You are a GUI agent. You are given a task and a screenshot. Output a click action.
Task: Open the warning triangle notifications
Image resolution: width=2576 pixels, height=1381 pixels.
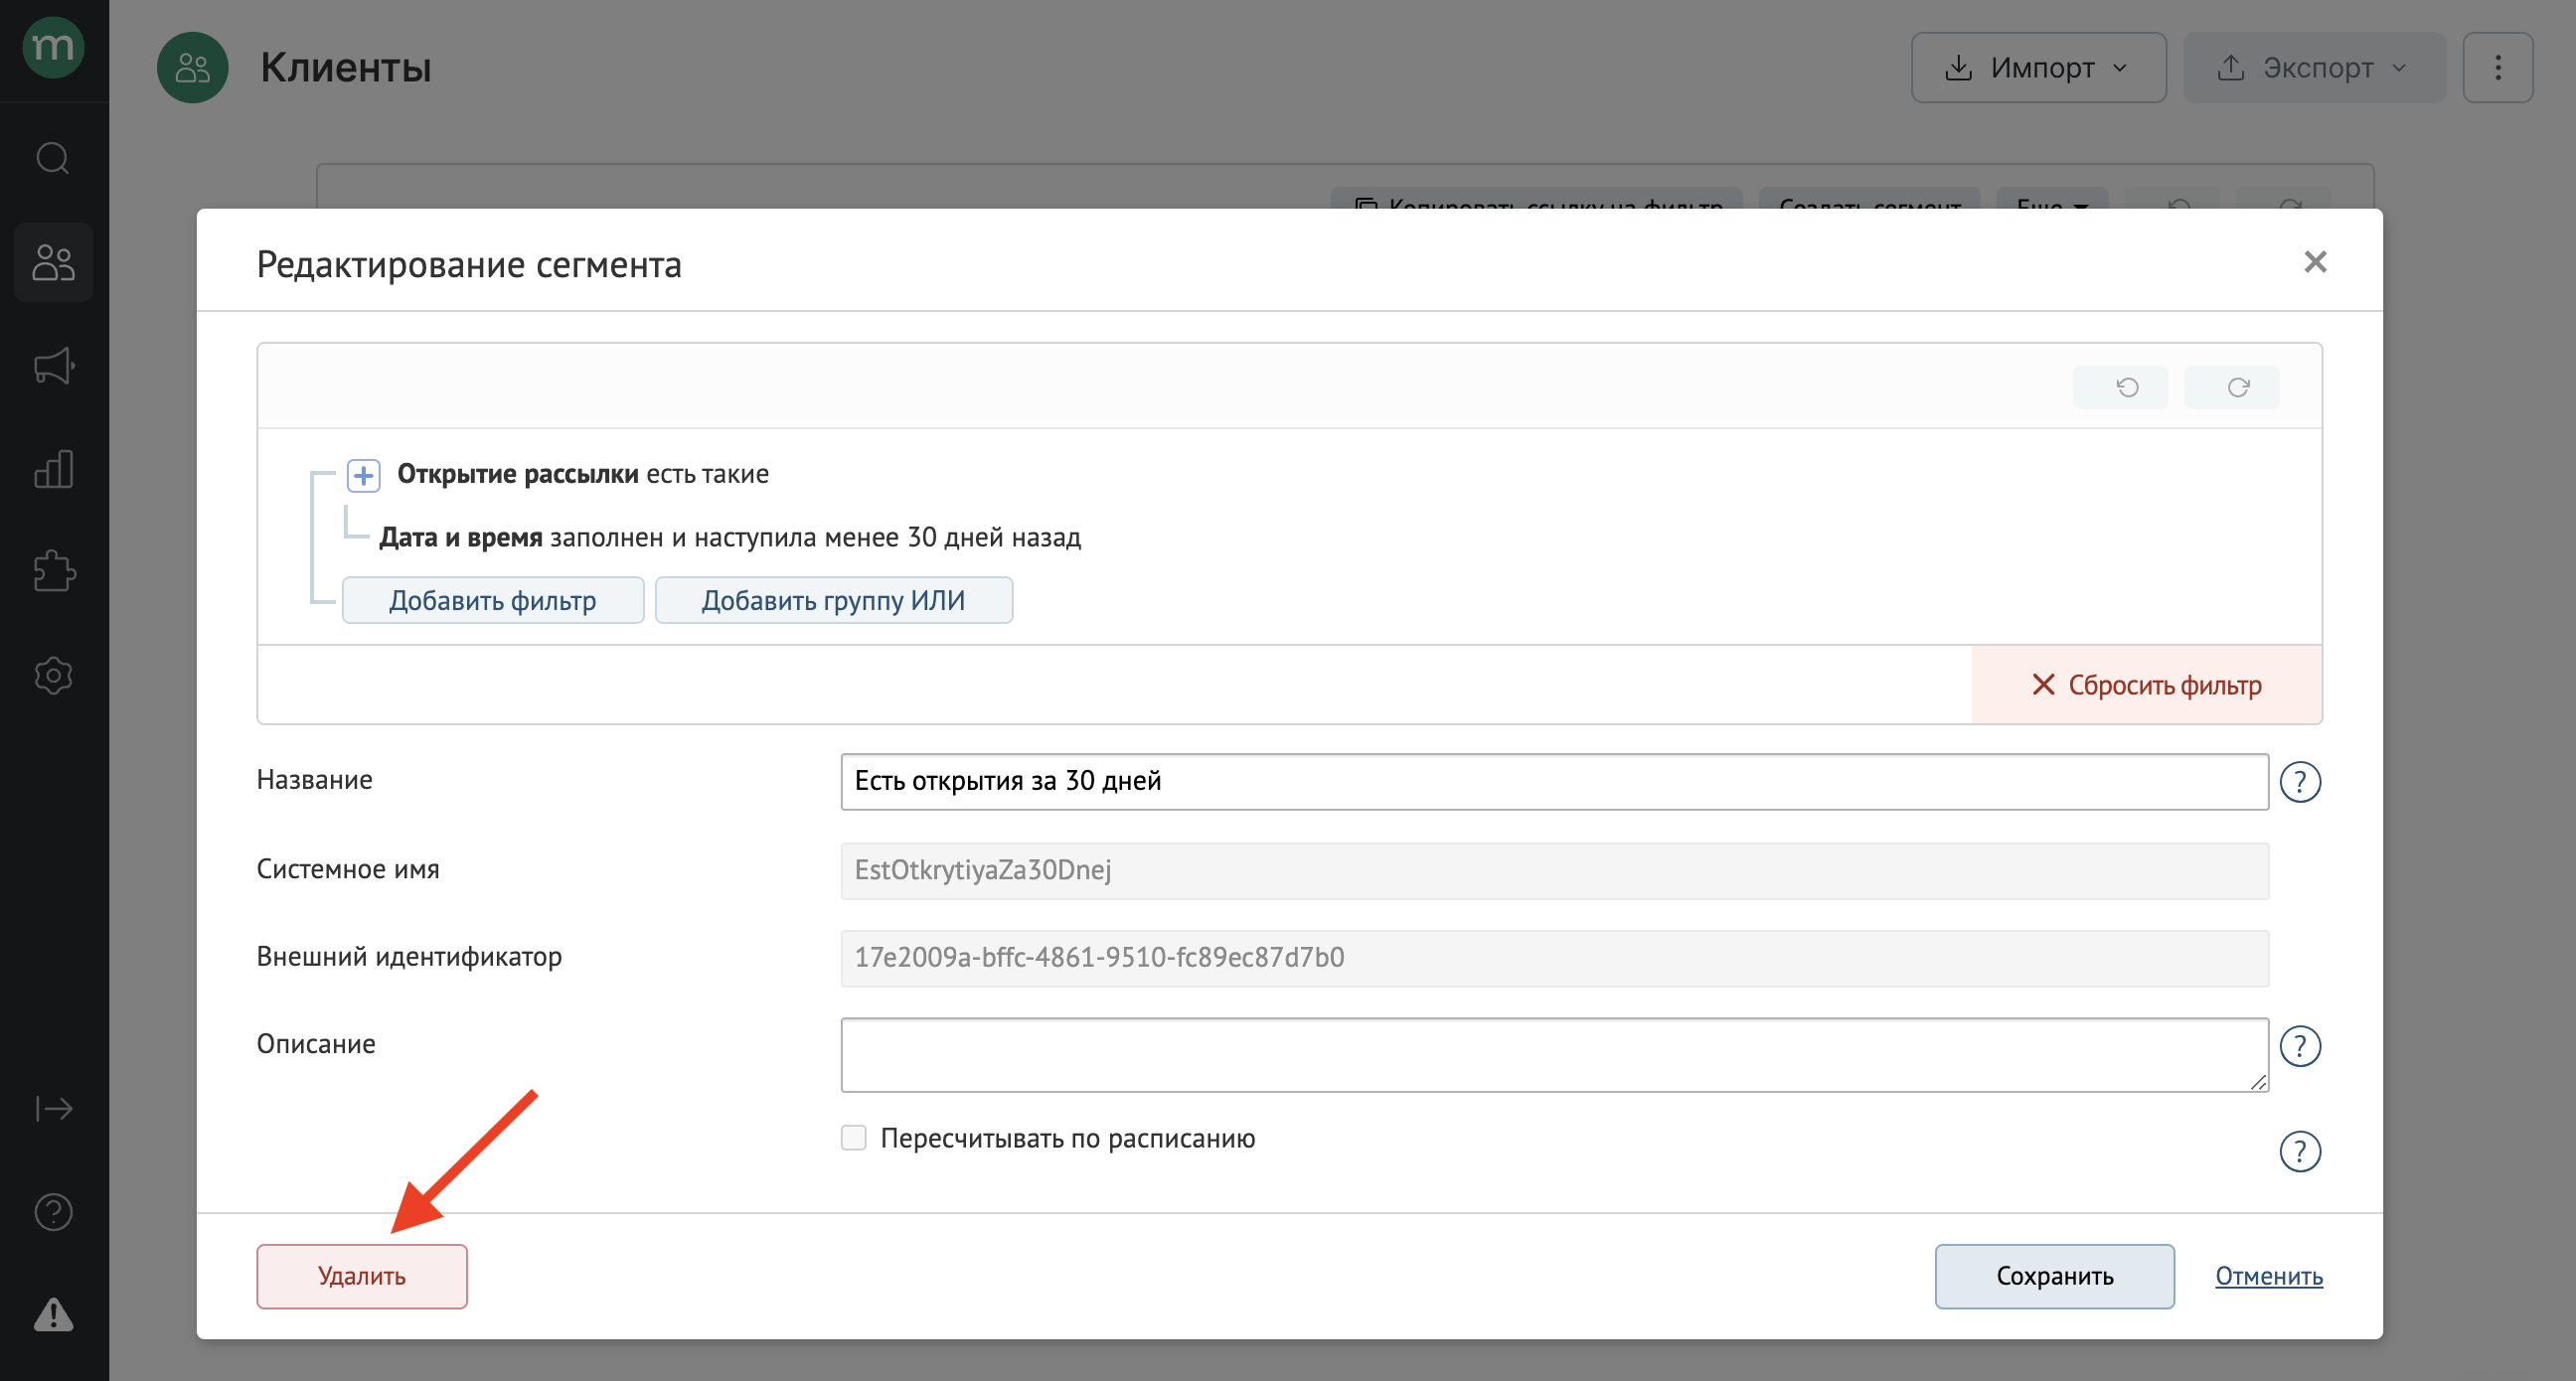[x=53, y=1315]
